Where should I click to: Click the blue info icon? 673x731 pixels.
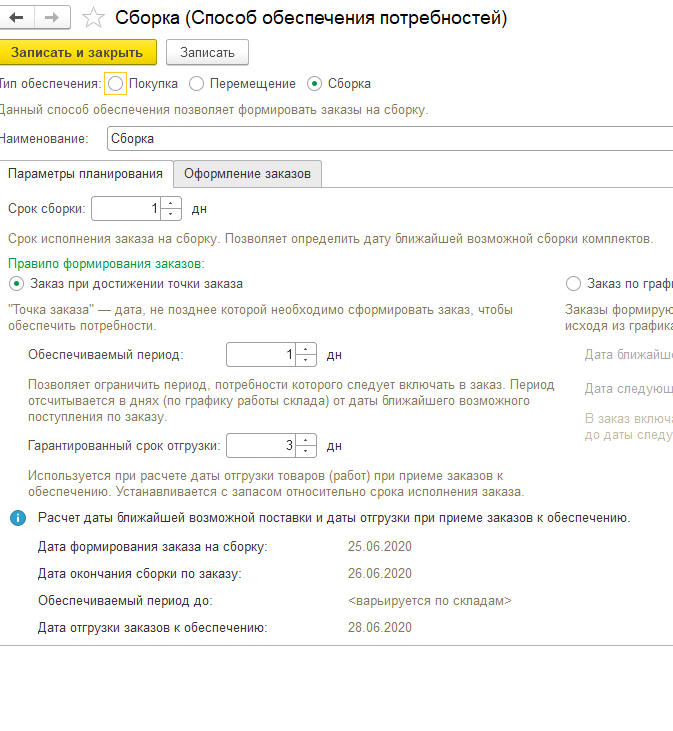pos(18,518)
